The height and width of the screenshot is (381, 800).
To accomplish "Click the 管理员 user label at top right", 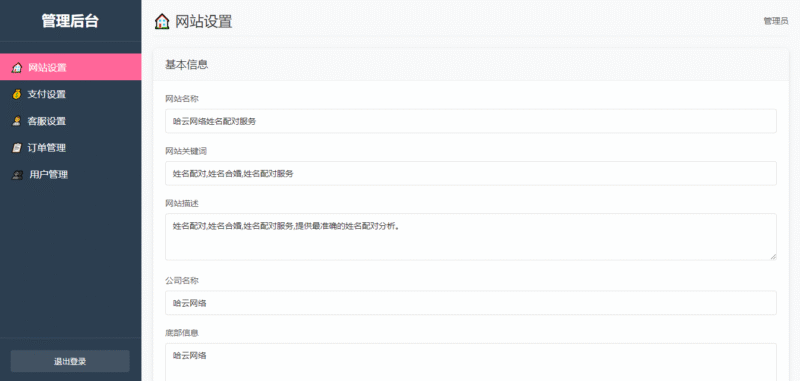I will coord(776,21).
